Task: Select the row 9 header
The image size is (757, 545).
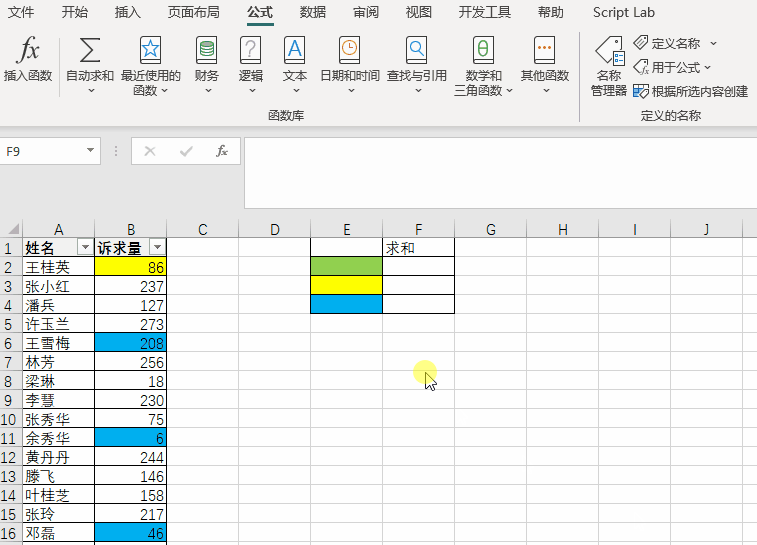Action: point(11,400)
